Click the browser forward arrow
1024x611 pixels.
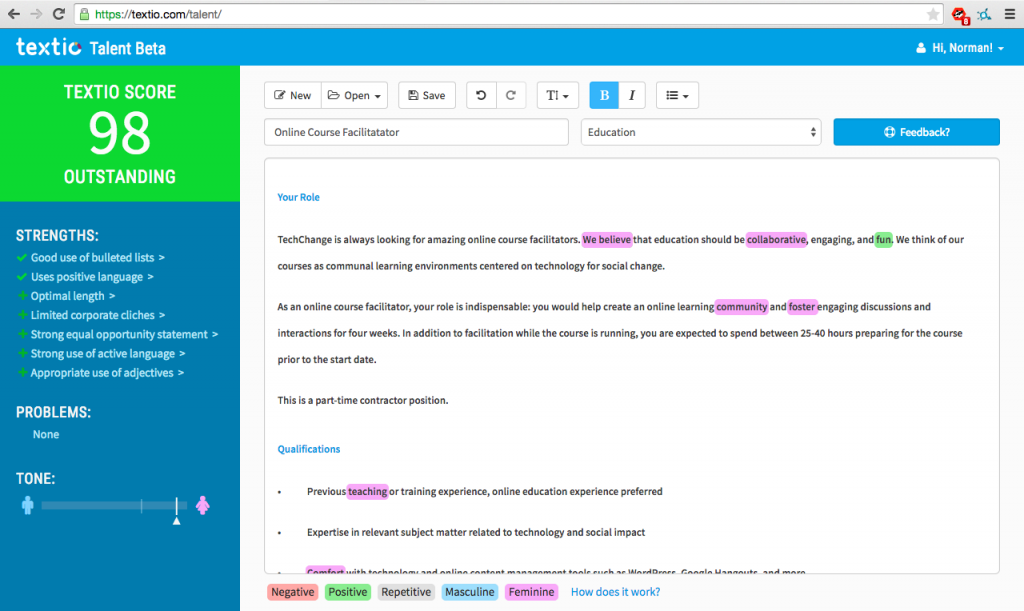pyautogui.click(x=36, y=14)
